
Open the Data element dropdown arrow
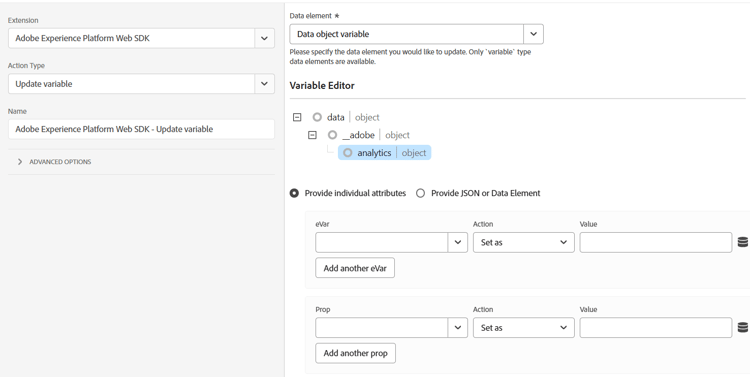tap(533, 34)
